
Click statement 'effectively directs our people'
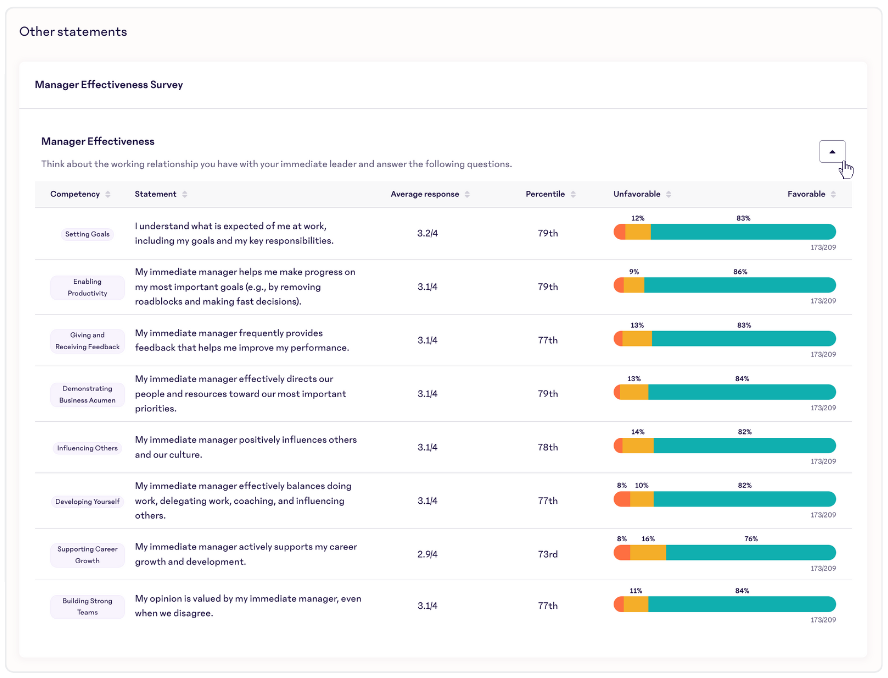click(240, 394)
